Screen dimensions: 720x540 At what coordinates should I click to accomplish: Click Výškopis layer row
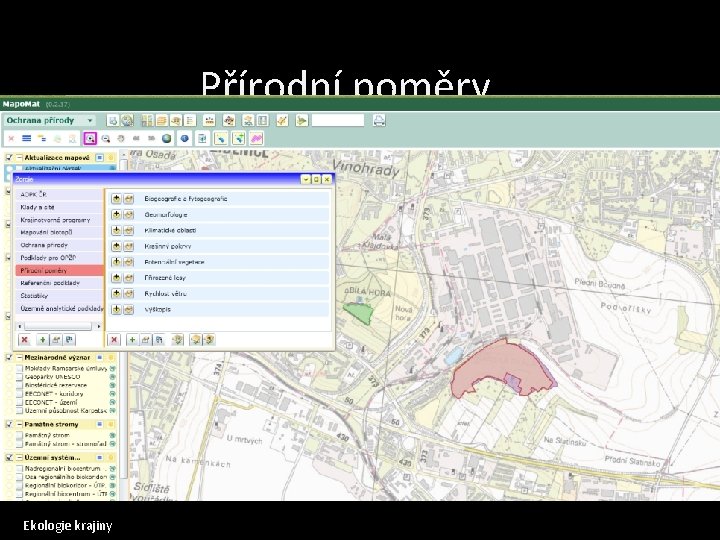tap(219, 309)
